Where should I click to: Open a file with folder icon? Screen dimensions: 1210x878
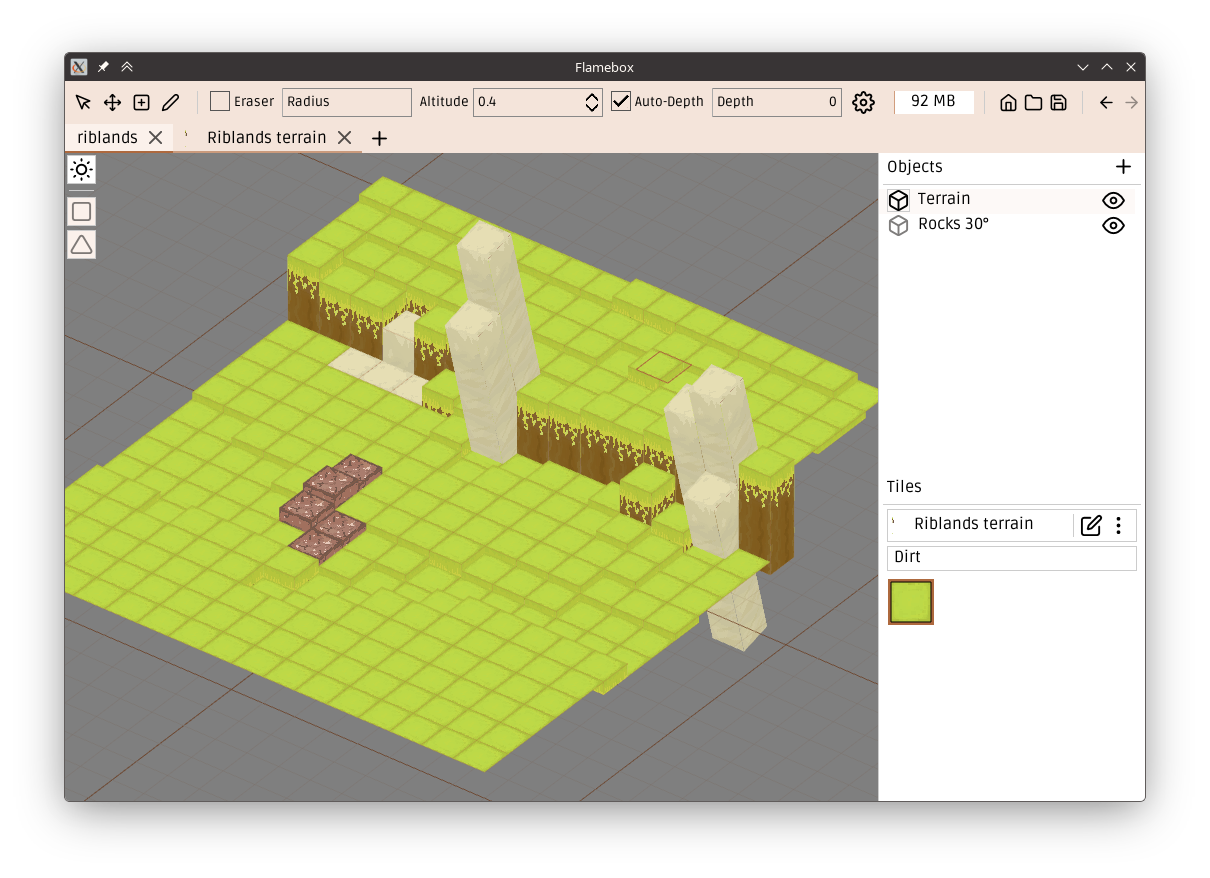click(1033, 102)
